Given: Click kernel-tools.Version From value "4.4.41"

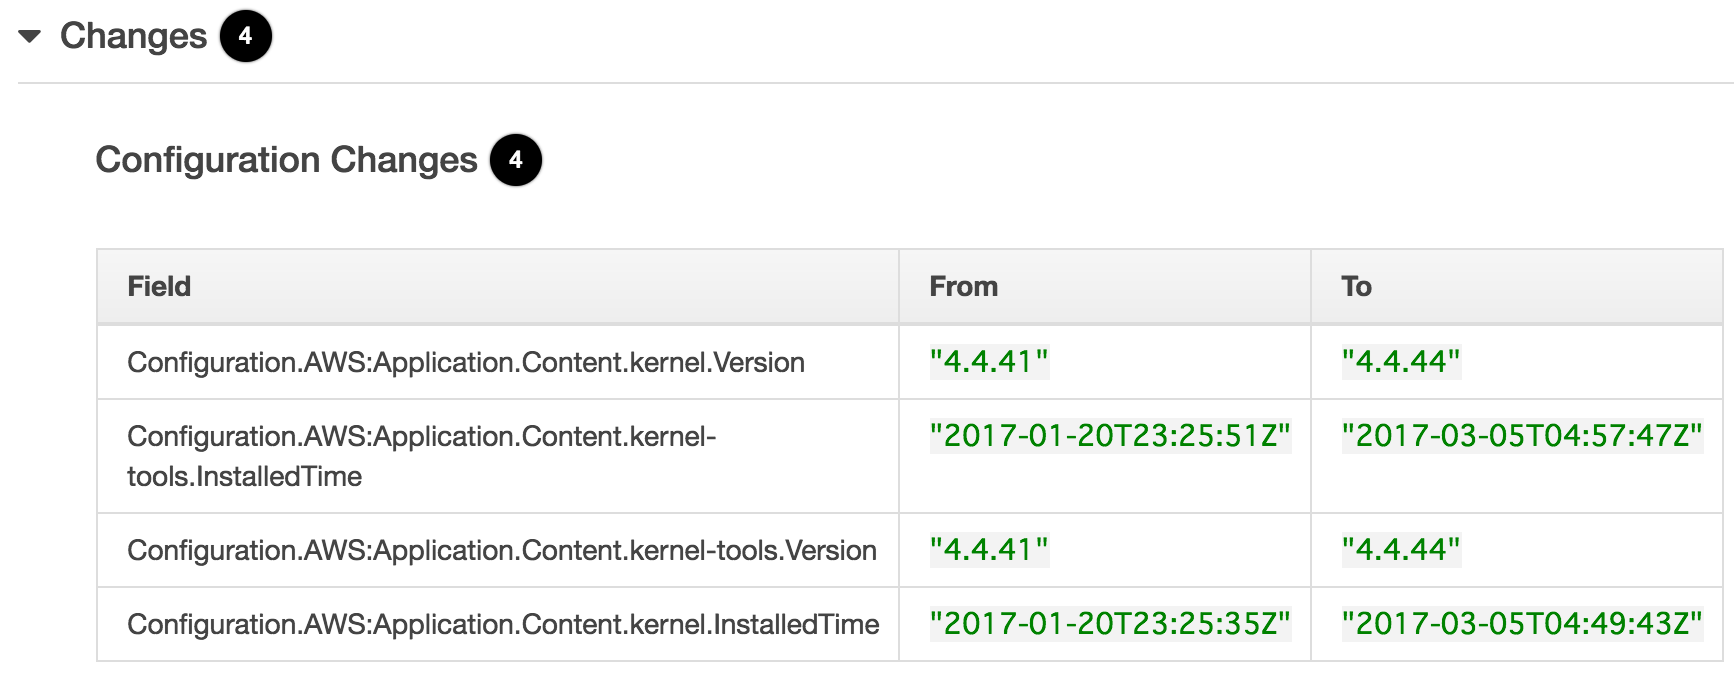Looking at the screenshot, I should (989, 550).
